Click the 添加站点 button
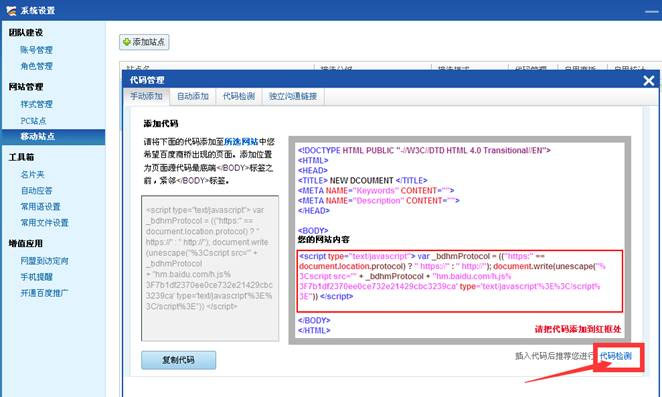This screenshot has width=662, height=397. pyautogui.click(x=144, y=42)
